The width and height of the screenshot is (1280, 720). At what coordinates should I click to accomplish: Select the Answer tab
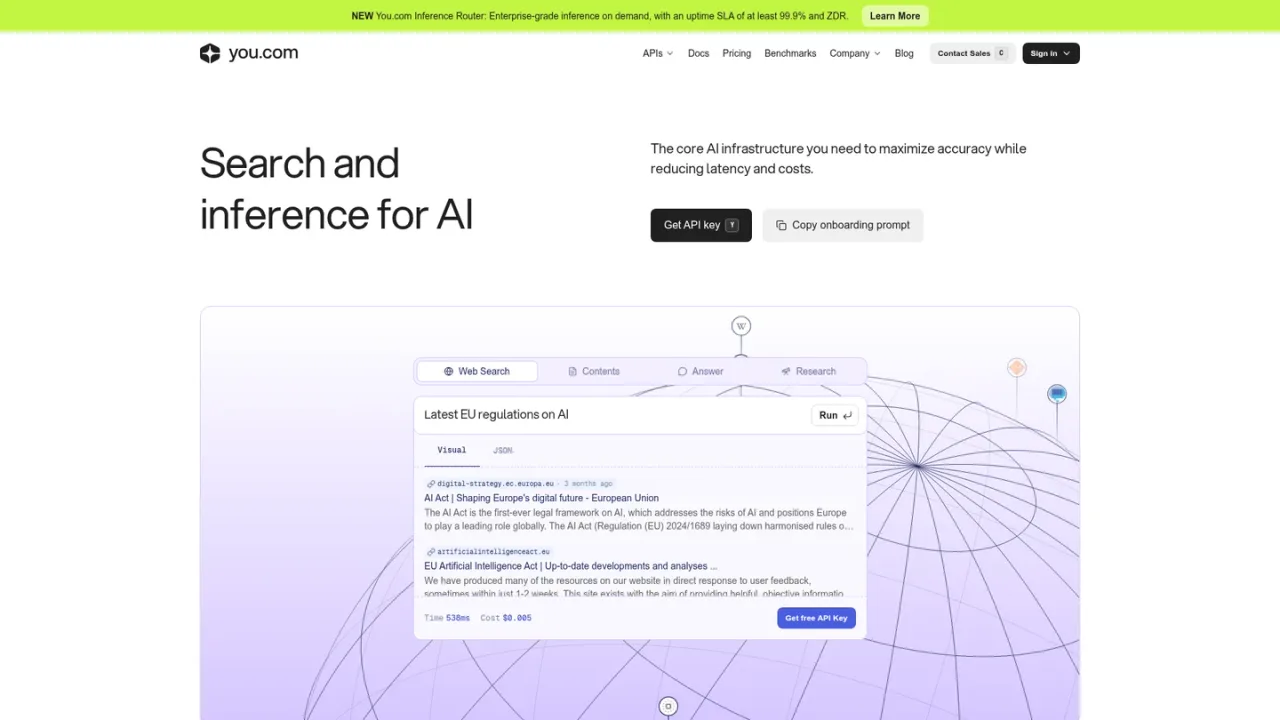point(700,371)
